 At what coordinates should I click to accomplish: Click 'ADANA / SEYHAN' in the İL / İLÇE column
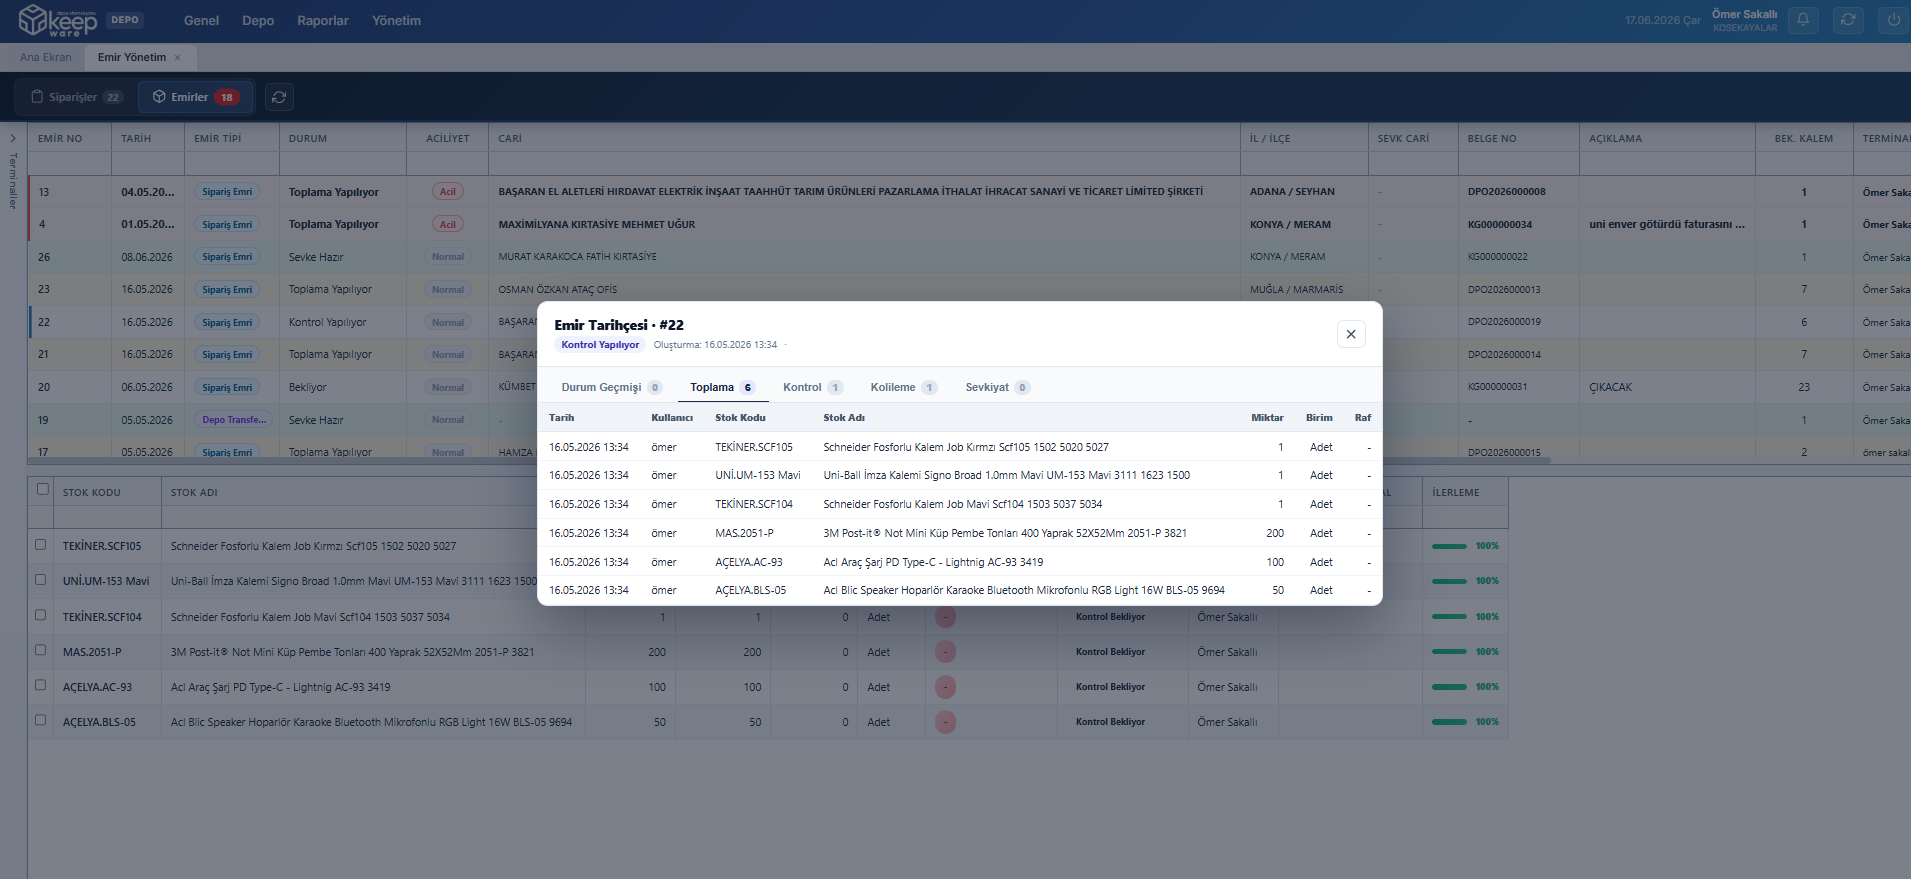1292,192
